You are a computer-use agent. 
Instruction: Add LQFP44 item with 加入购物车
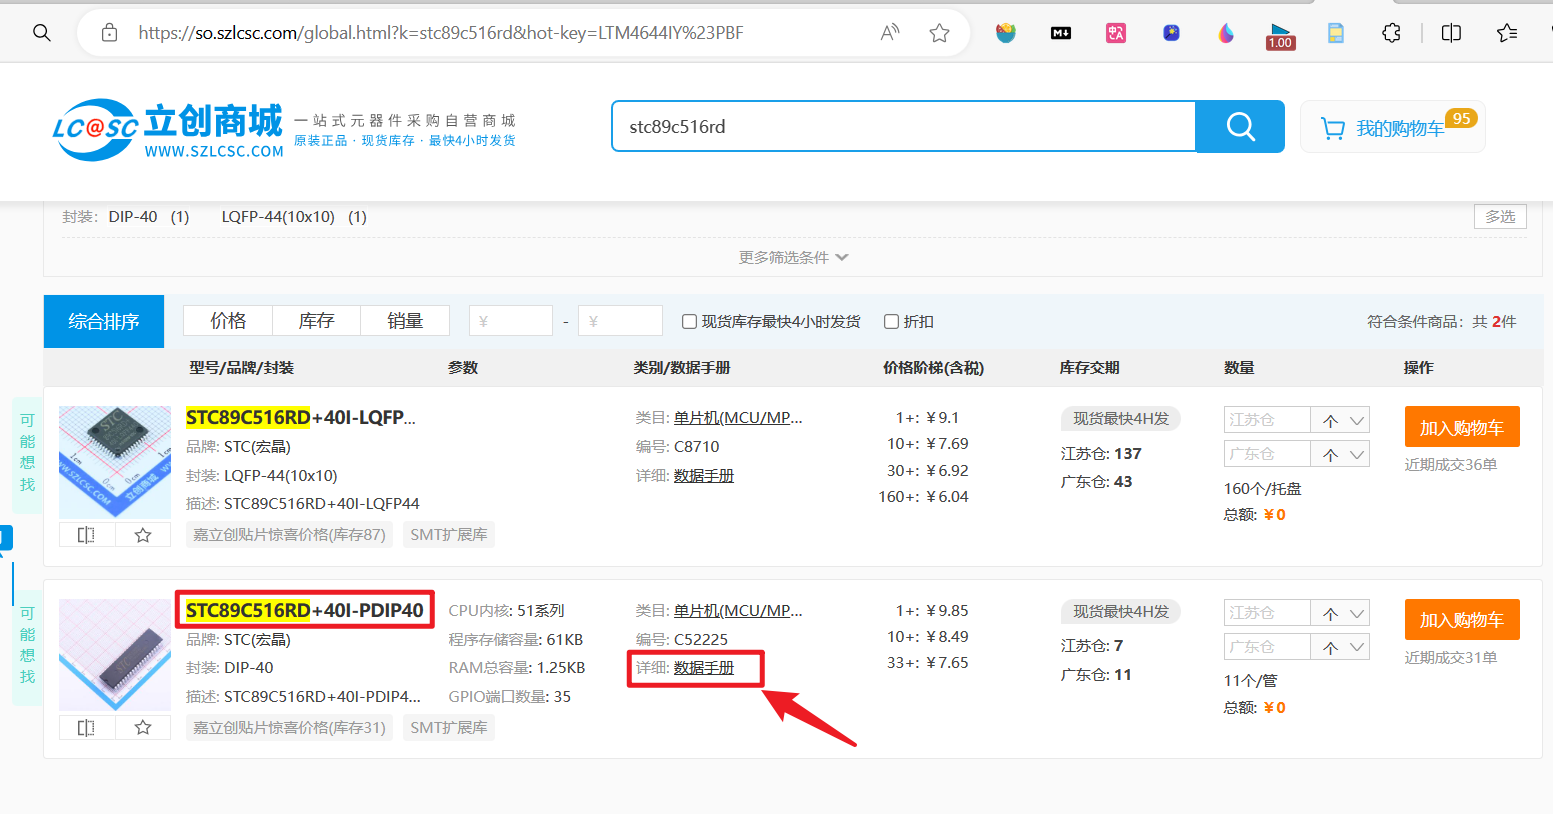[1462, 427]
